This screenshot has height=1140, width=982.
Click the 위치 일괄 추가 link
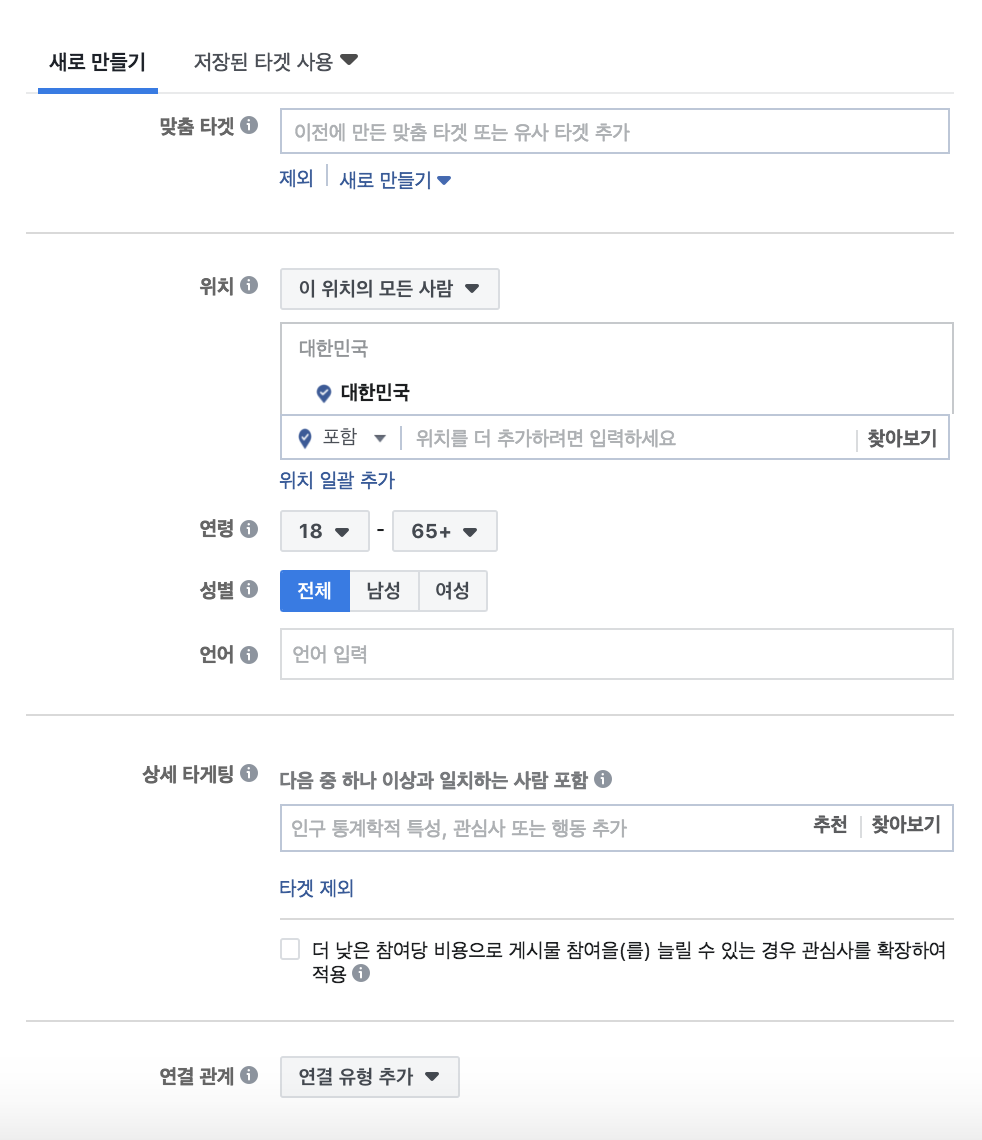pyautogui.click(x=334, y=481)
